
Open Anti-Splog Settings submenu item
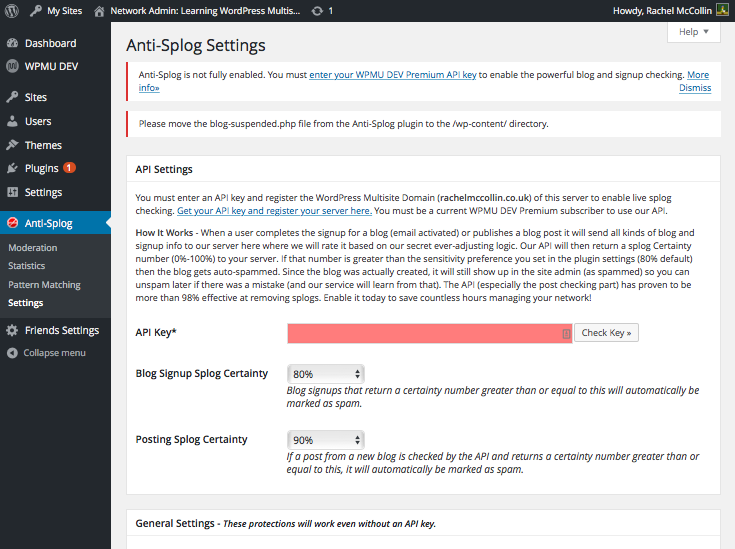(x=26, y=303)
